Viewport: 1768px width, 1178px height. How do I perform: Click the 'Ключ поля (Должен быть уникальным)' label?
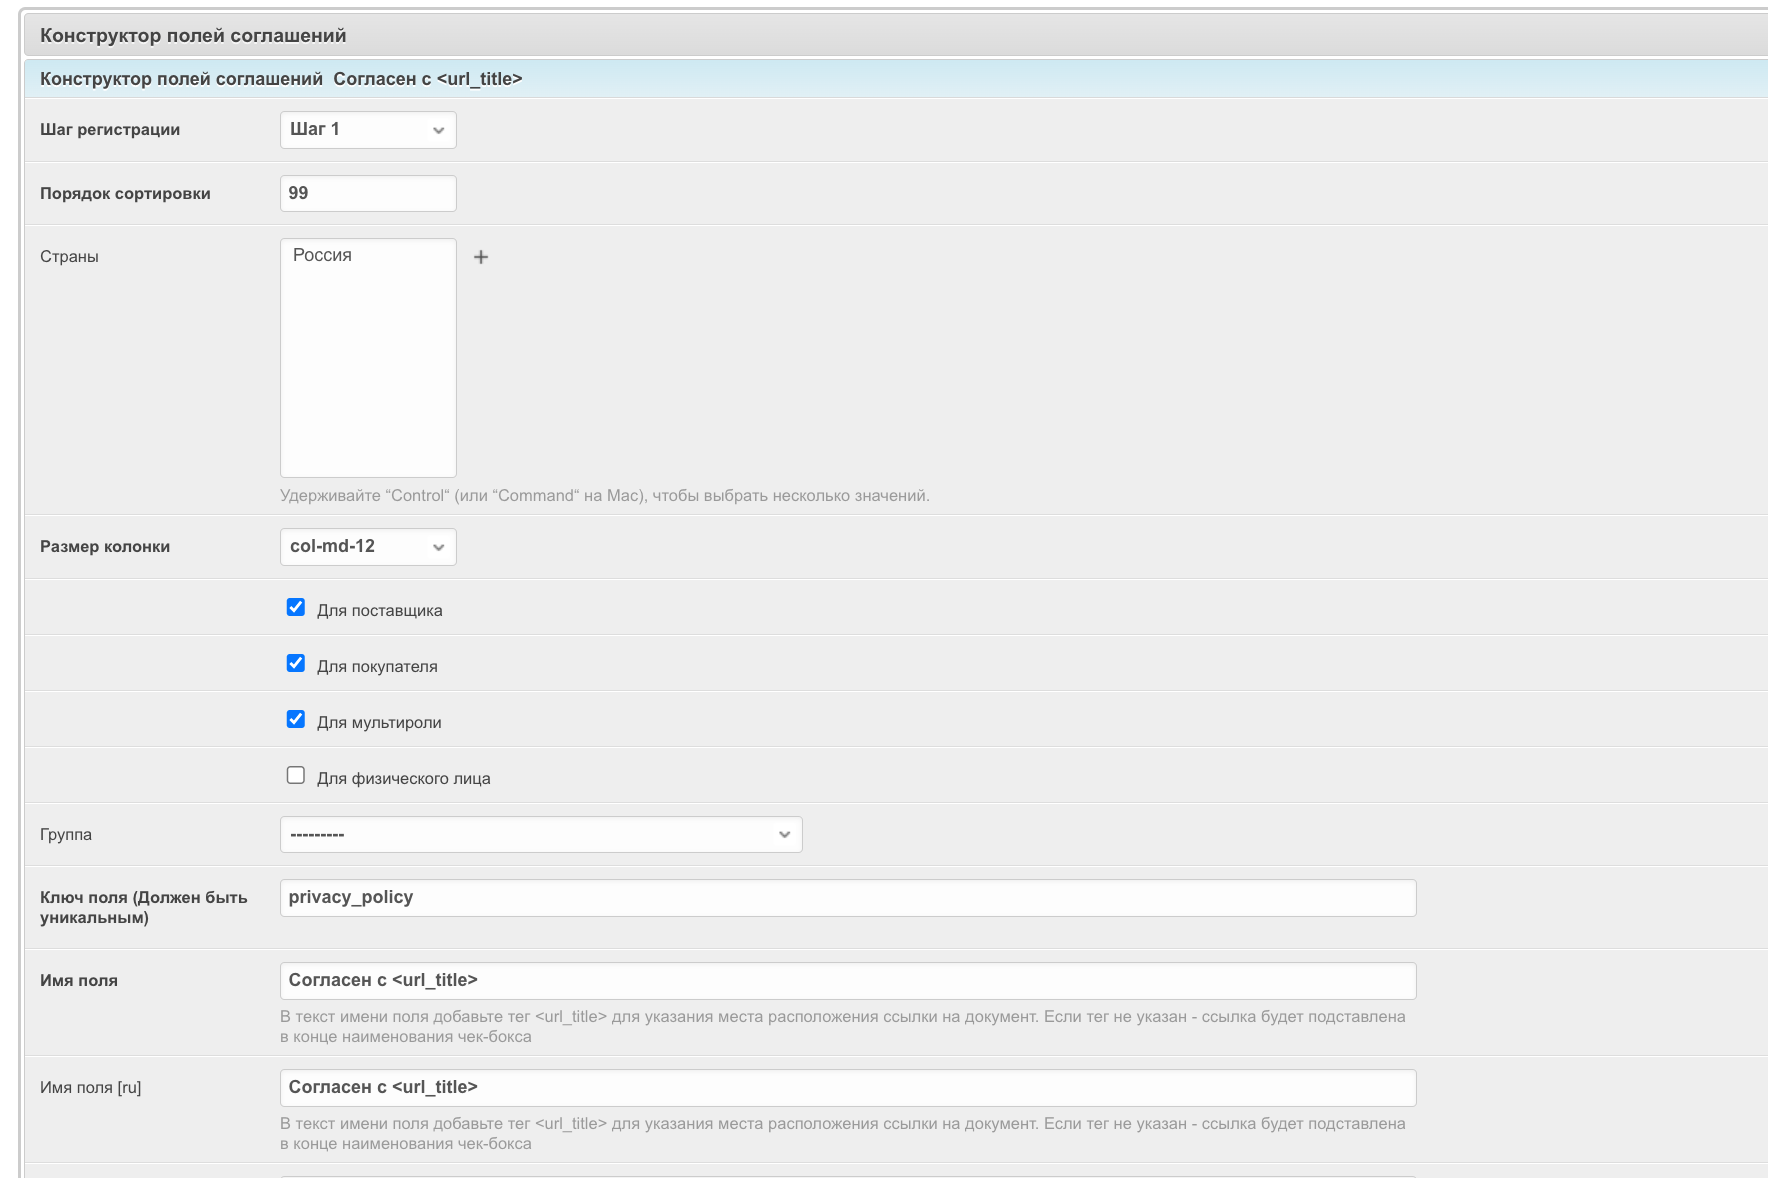pyautogui.click(x=143, y=907)
